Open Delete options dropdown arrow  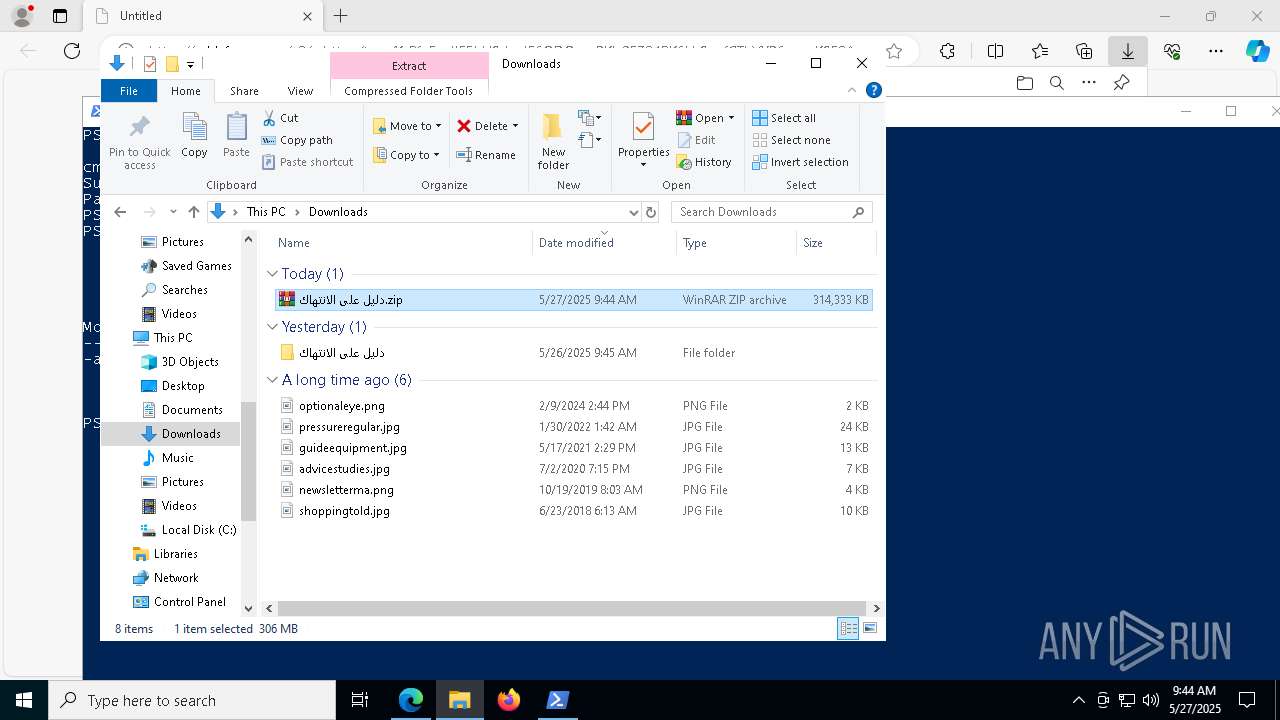coord(516,126)
